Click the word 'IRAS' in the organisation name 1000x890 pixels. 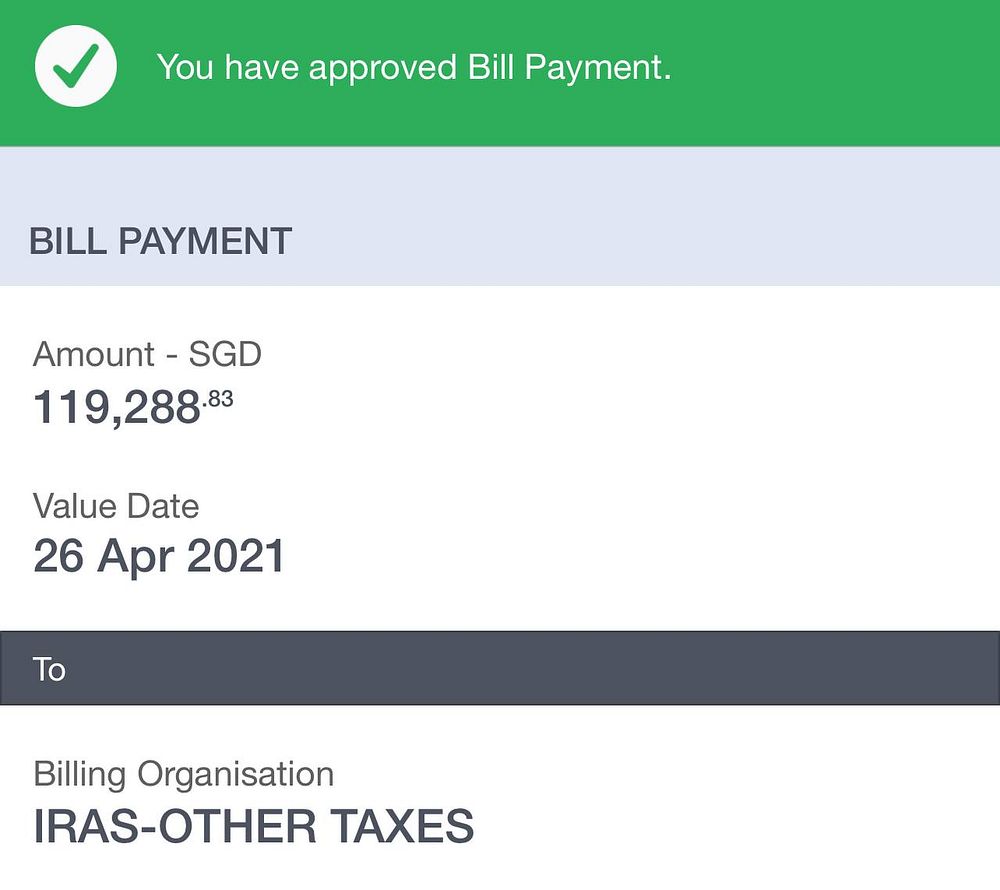coord(84,826)
